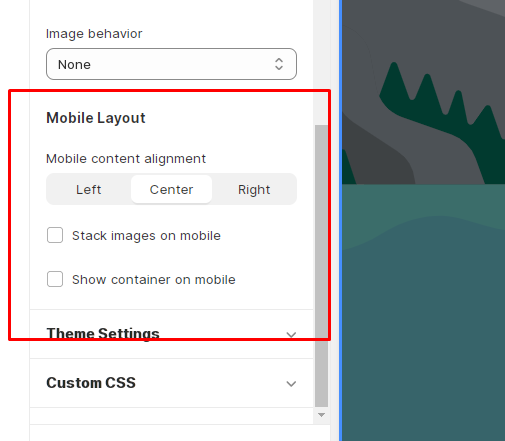Click the 'Stack images on mobile' label text
Viewport: 505px width, 441px height.
tap(146, 236)
